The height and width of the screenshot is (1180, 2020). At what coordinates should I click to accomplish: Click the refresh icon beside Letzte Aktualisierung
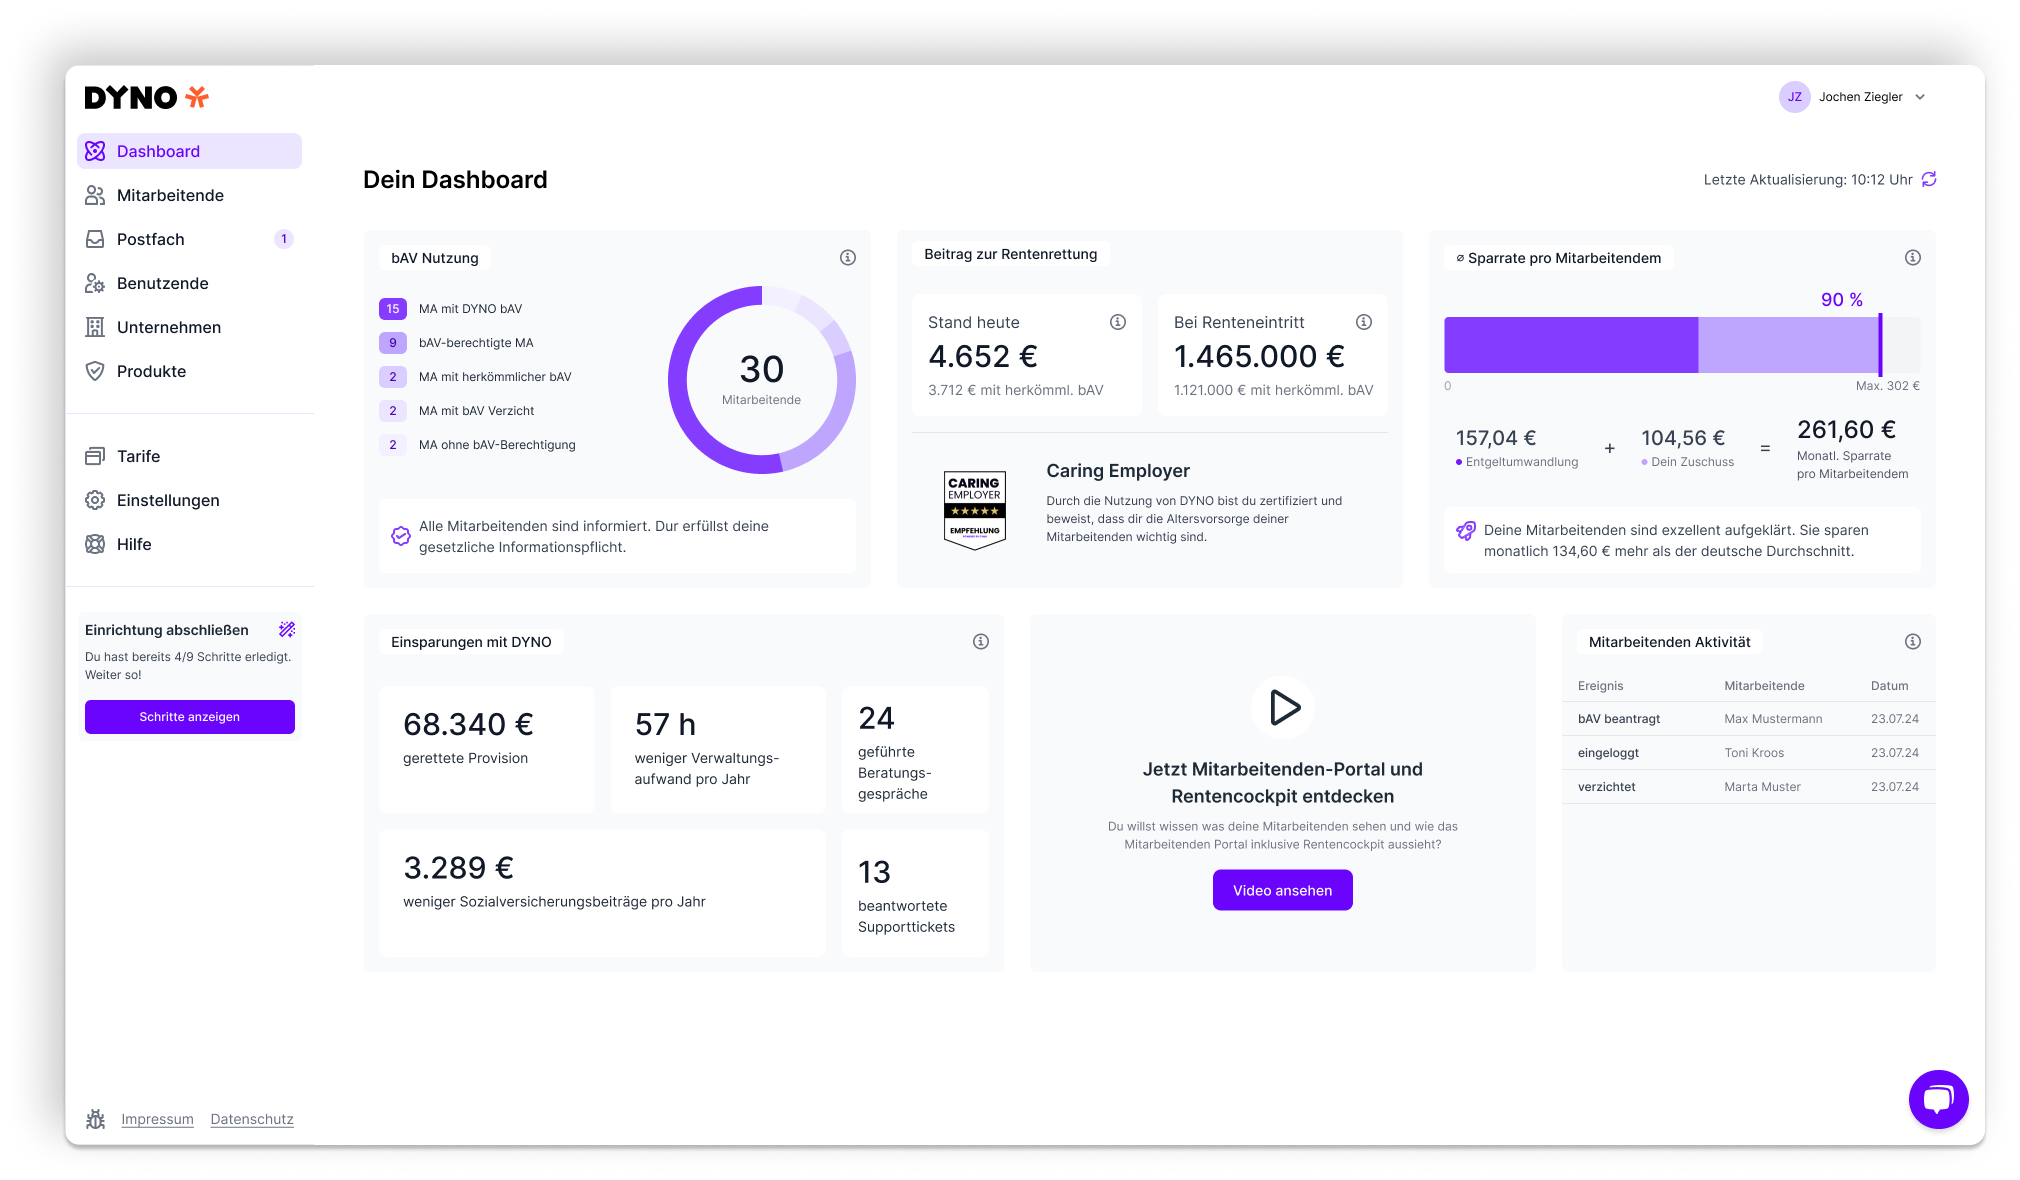pos(1929,179)
